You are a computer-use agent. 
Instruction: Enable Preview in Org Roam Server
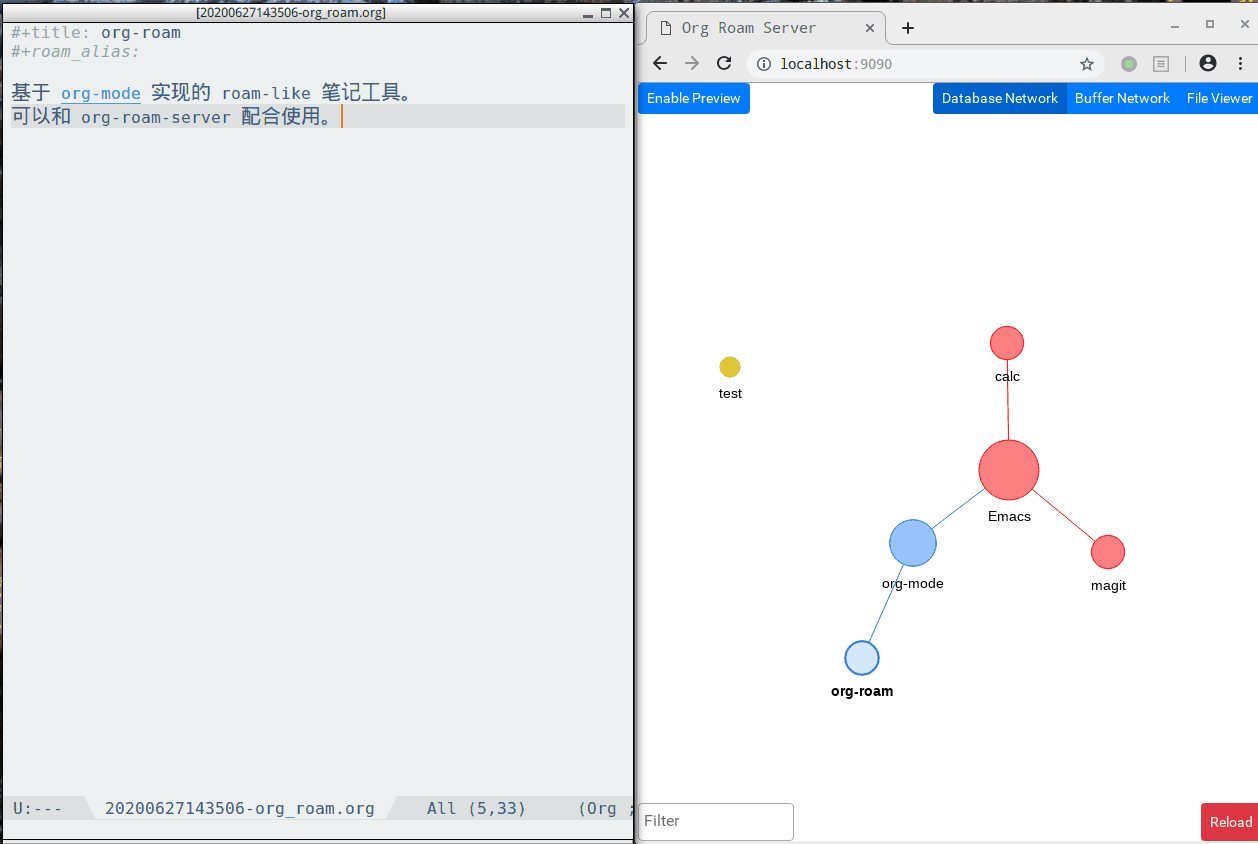(694, 98)
